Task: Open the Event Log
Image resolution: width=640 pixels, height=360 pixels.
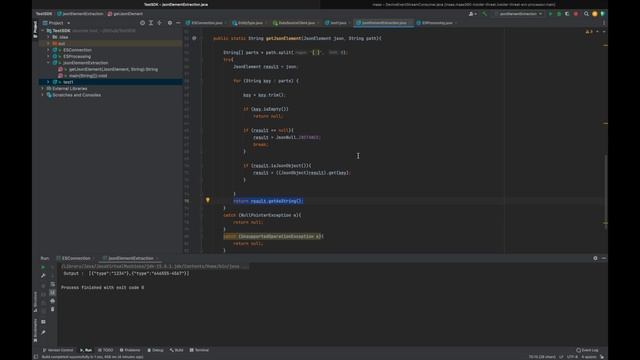Action: click(587, 350)
